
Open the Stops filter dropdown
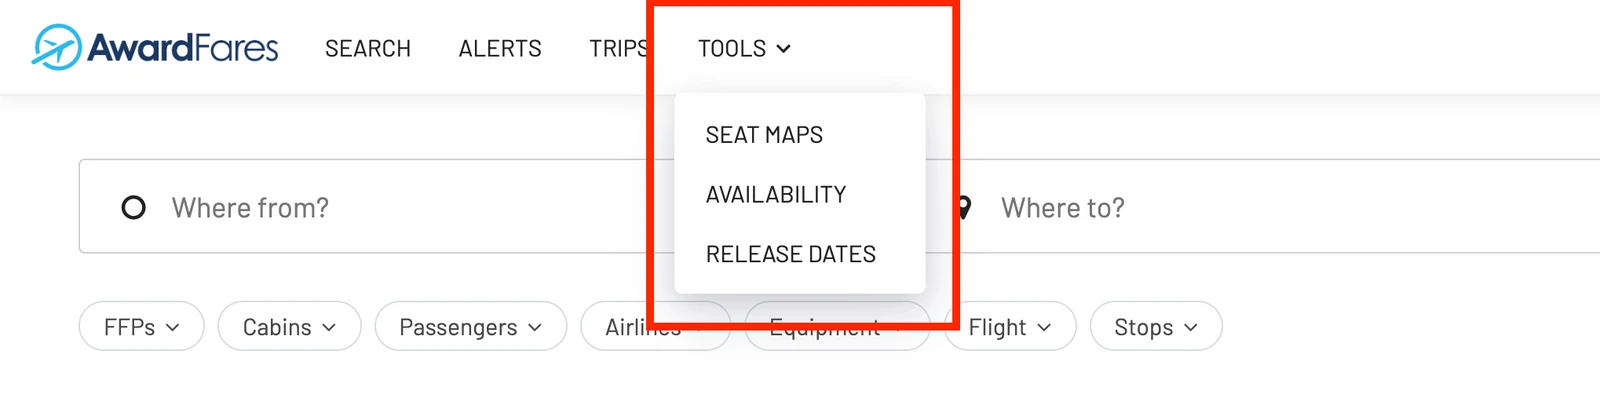click(x=1156, y=327)
